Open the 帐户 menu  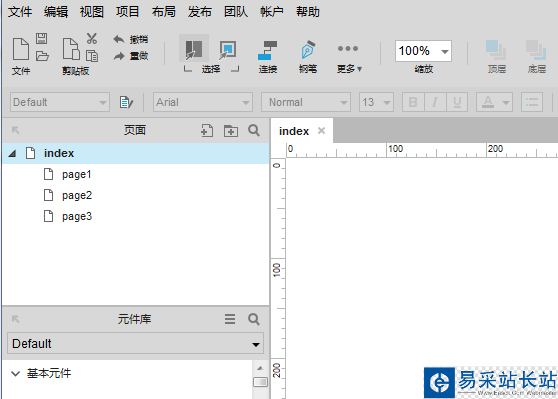pos(272,12)
